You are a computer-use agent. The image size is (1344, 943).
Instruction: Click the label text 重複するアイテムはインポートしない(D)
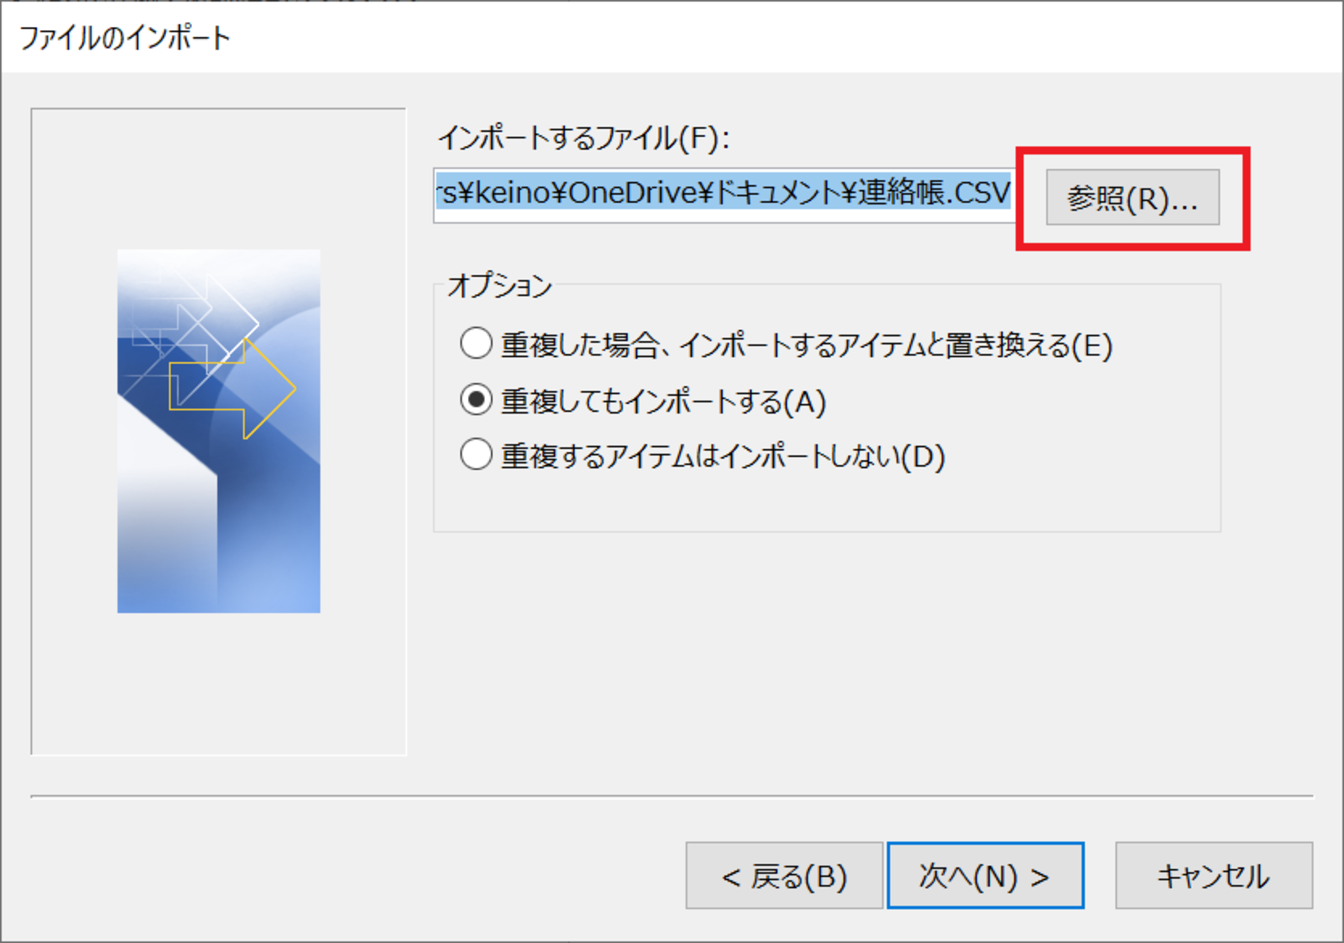[723, 456]
